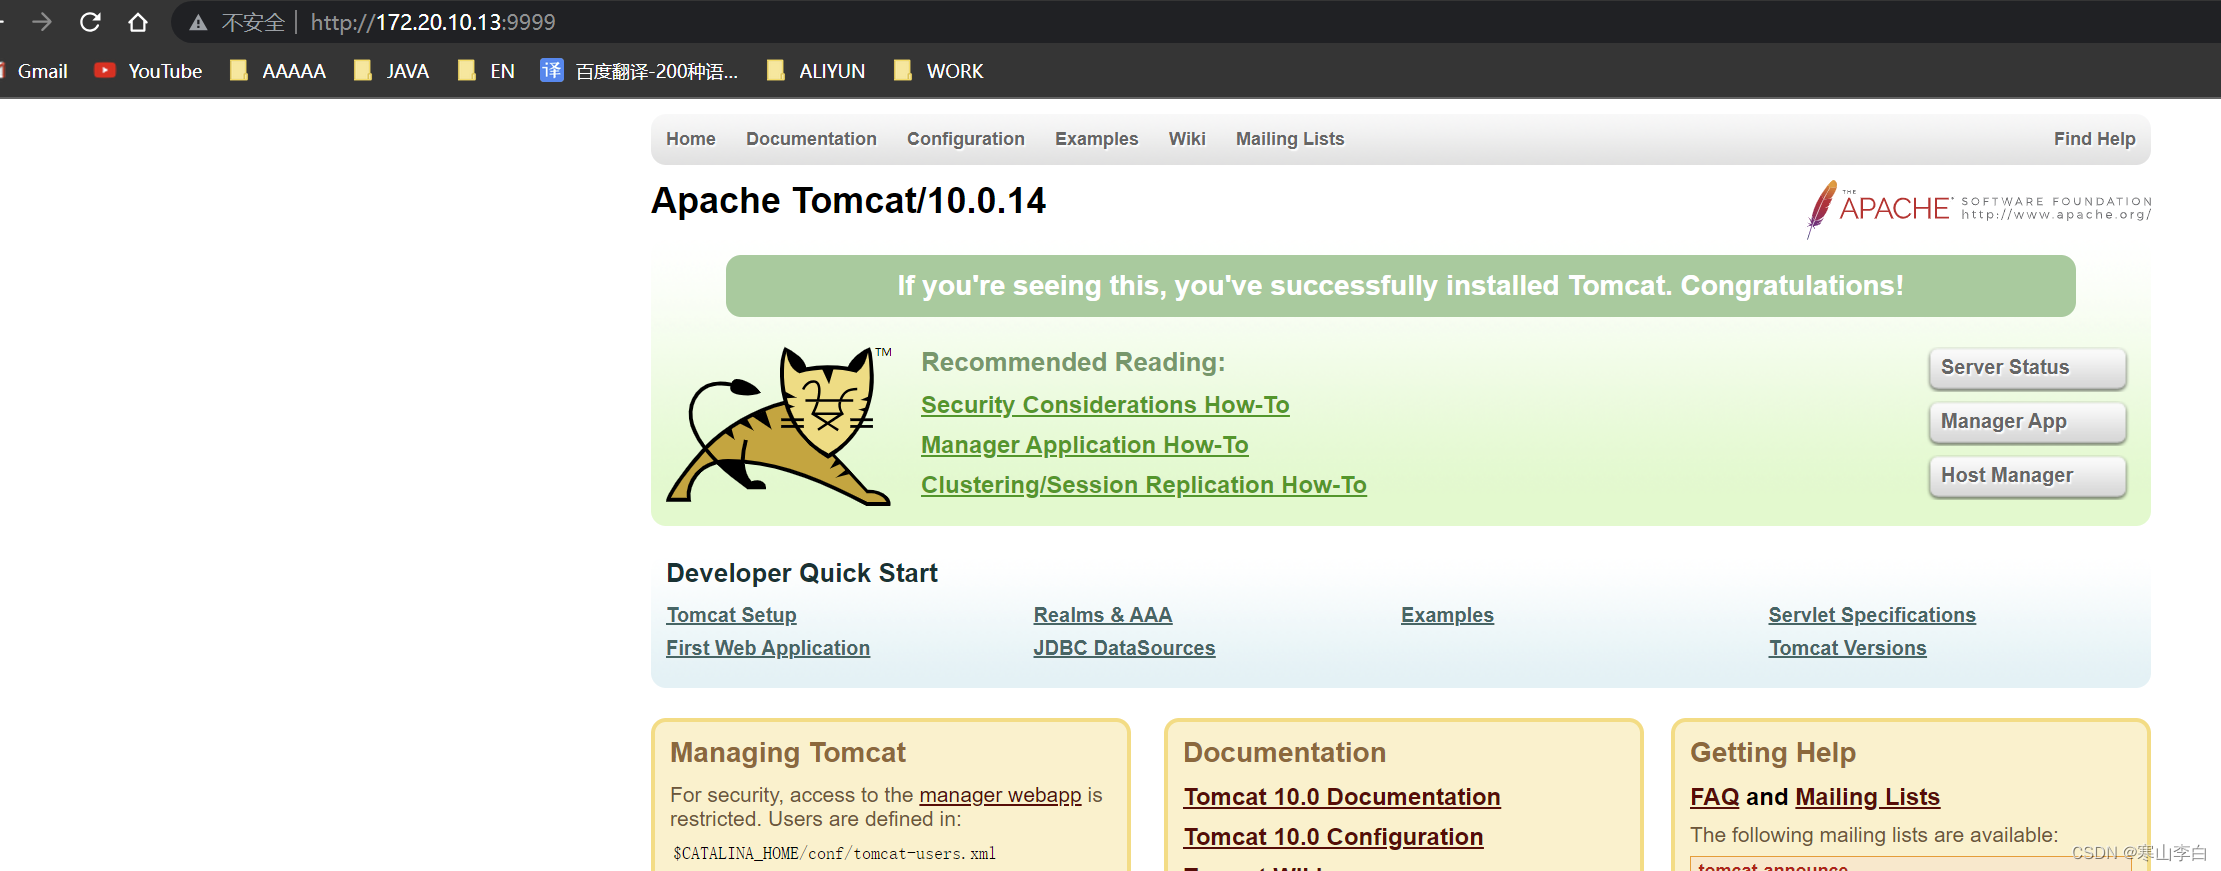The image size is (2221, 871).
Task: Open Find Help in the nav bar
Action: 2095,139
